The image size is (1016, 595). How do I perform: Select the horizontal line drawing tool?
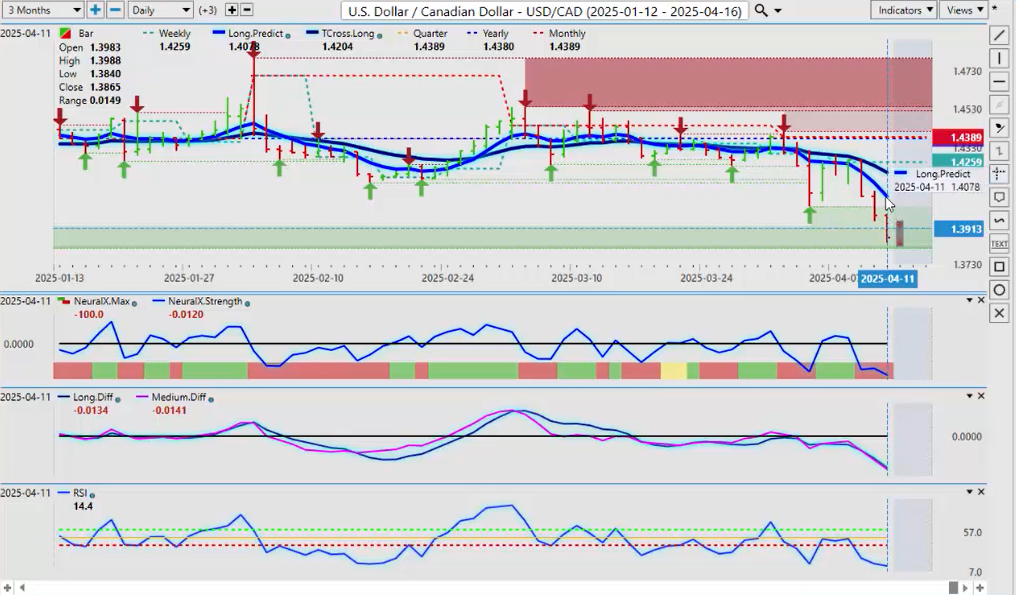(999, 82)
